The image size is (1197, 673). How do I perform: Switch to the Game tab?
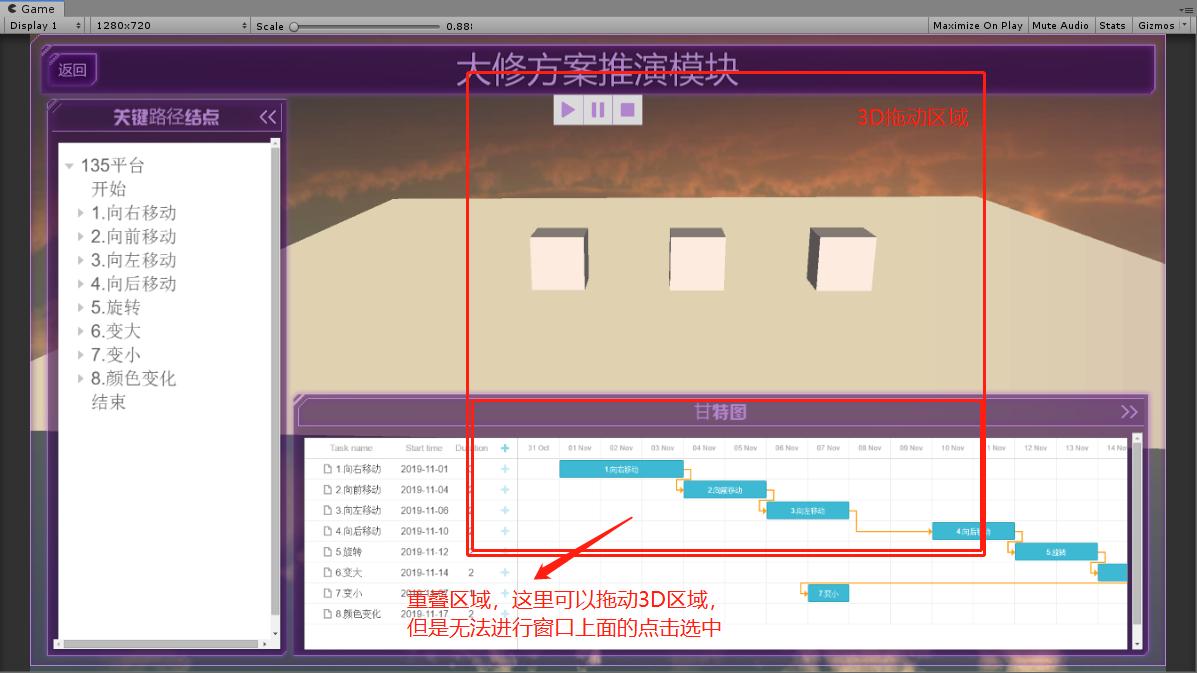tap(32, 8)
